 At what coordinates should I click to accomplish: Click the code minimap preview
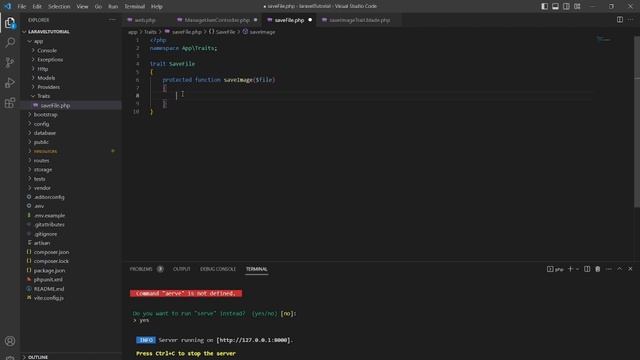(x=604, y=40)
